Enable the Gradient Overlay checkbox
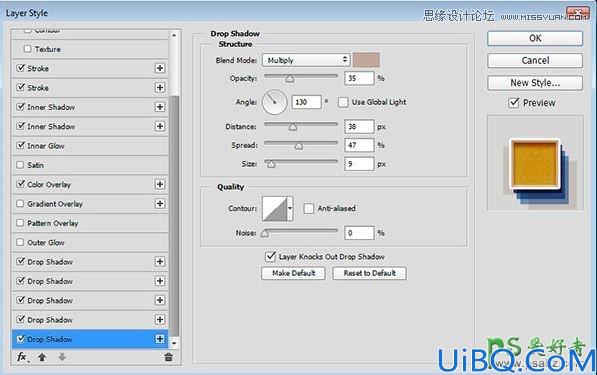The height and width of the screenshot is (375, 597). point(20,204)
